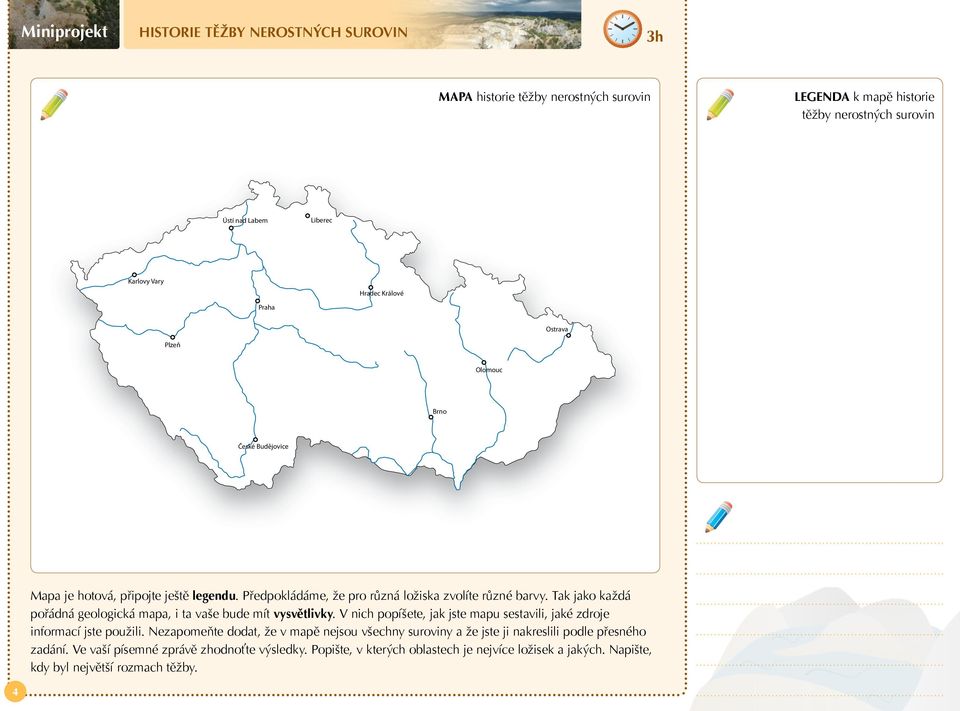Click the Praha city marker
This screenshot has width=960, height=711.
click(258, 301)
